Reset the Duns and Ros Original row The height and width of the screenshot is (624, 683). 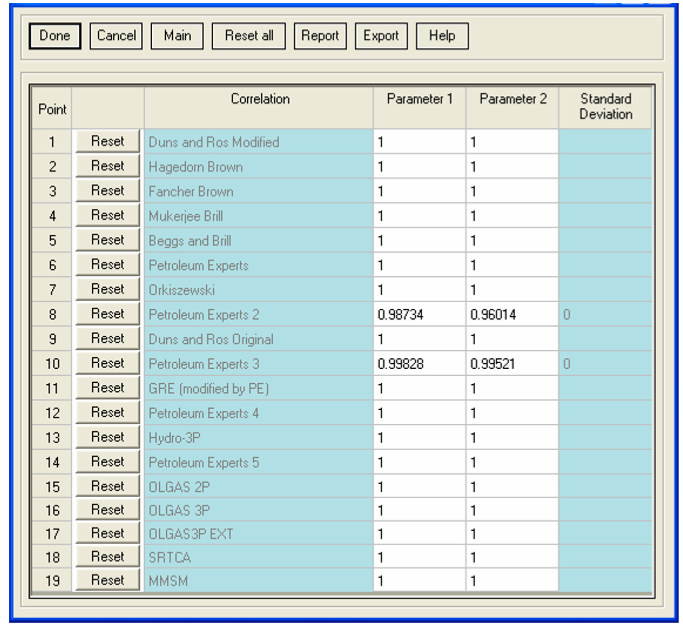pyautogui.click(x=108, y=338)
